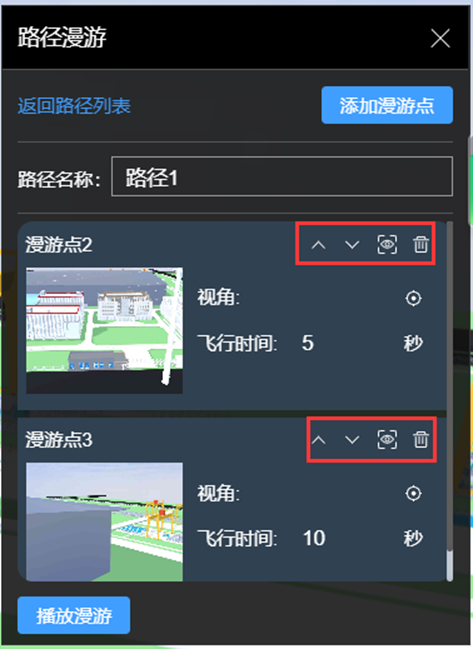Preview 漫游点3 with the eye icon

click(x=387, y=440)
